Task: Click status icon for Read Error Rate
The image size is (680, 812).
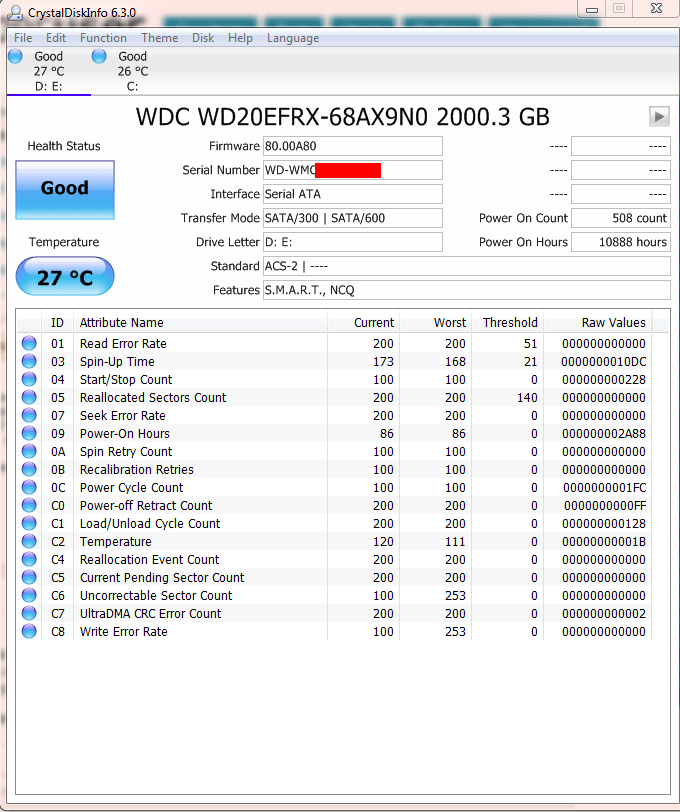Action: (x=30, y=344)
